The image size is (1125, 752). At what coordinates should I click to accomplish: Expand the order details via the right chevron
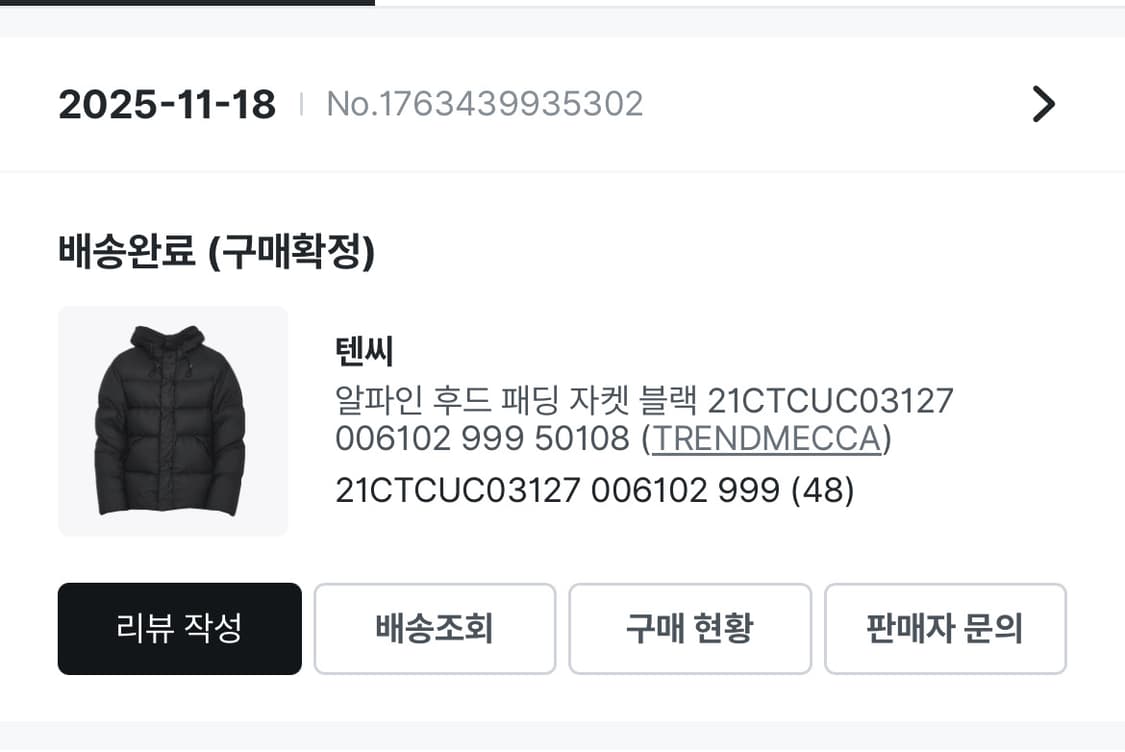pos(1043,104)
